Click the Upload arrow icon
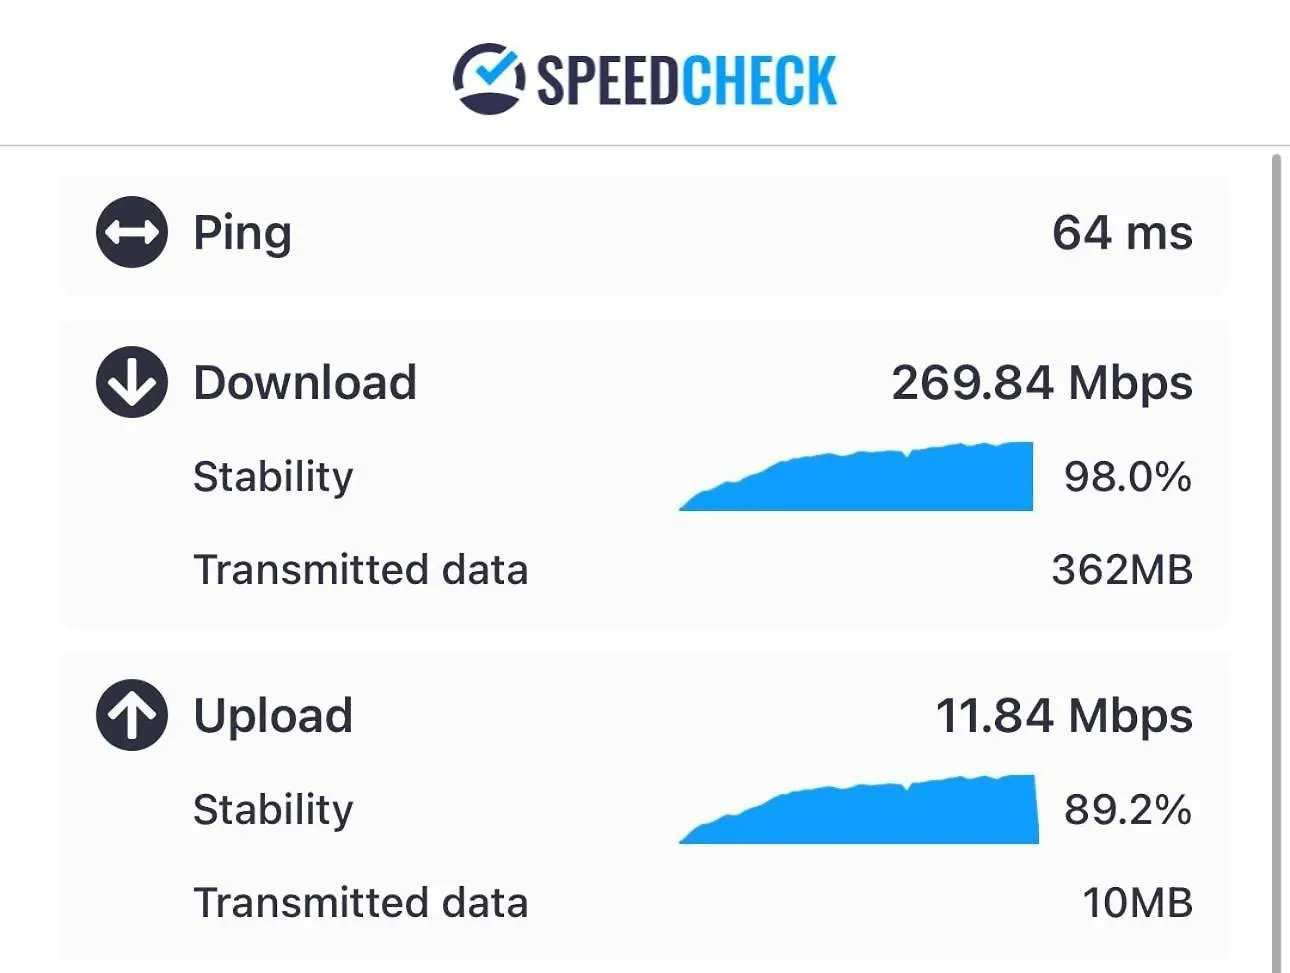Viewport: 1290px width, 973px height. coord(132,715)
